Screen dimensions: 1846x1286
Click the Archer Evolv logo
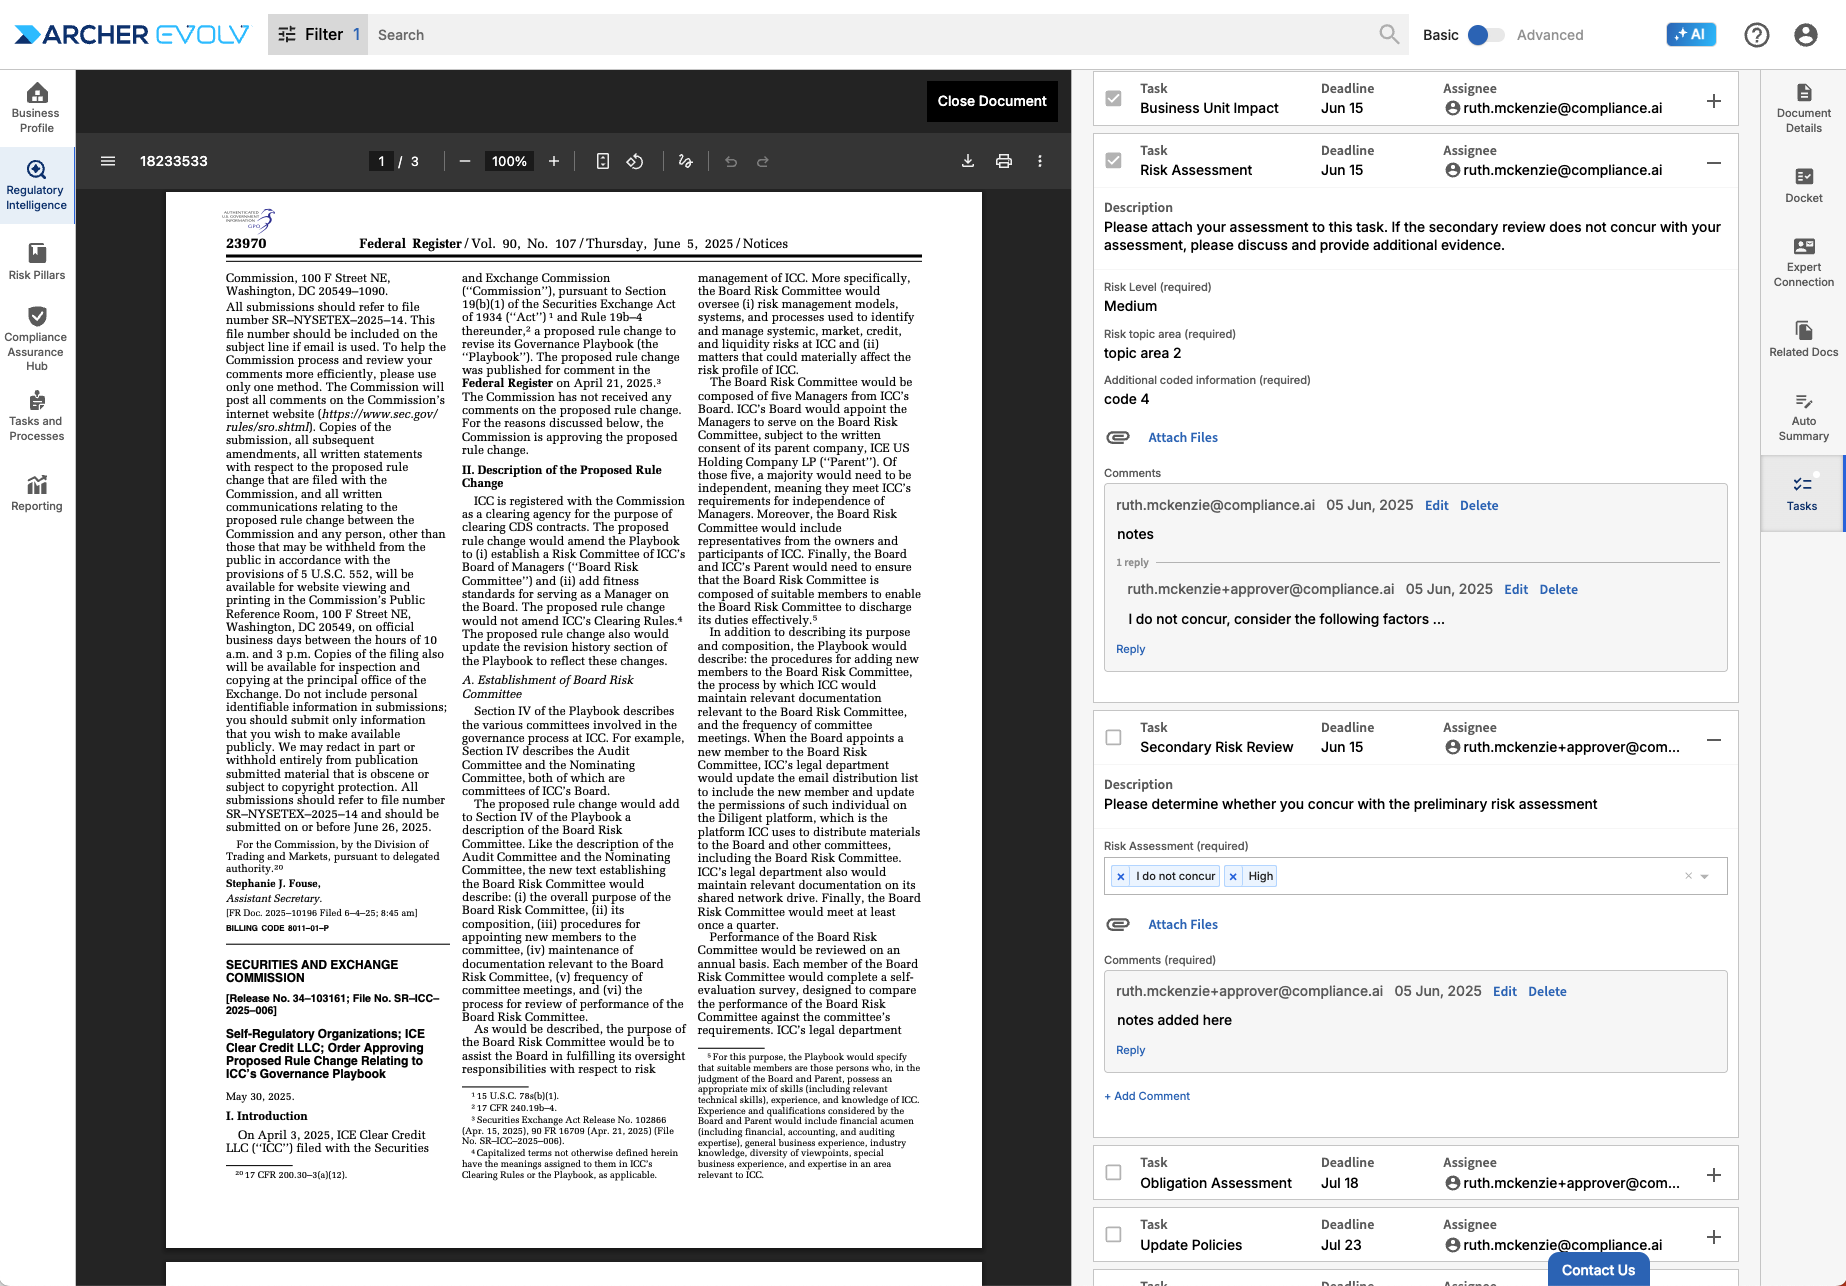tap(131, 34)
